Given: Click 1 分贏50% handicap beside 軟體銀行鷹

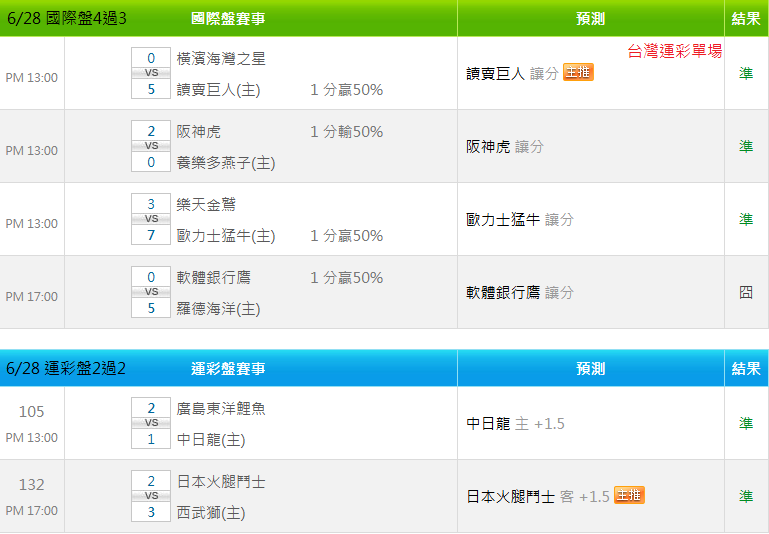Looking at the screenshot, I should pyautogui.click(x=346, y=278).
